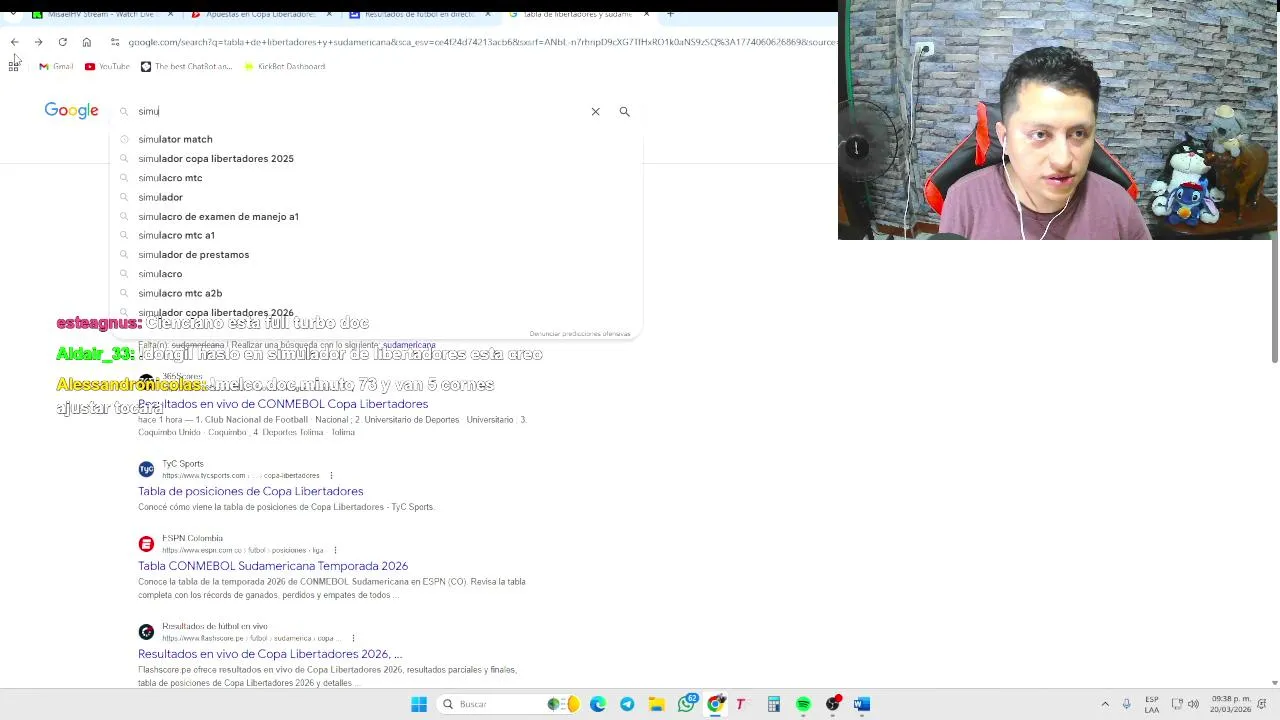The height and width of the screenshot is (720, 1280).
Task: Choose suggestion simulacro de examen de manejo a1
Action: pos(375,216)
